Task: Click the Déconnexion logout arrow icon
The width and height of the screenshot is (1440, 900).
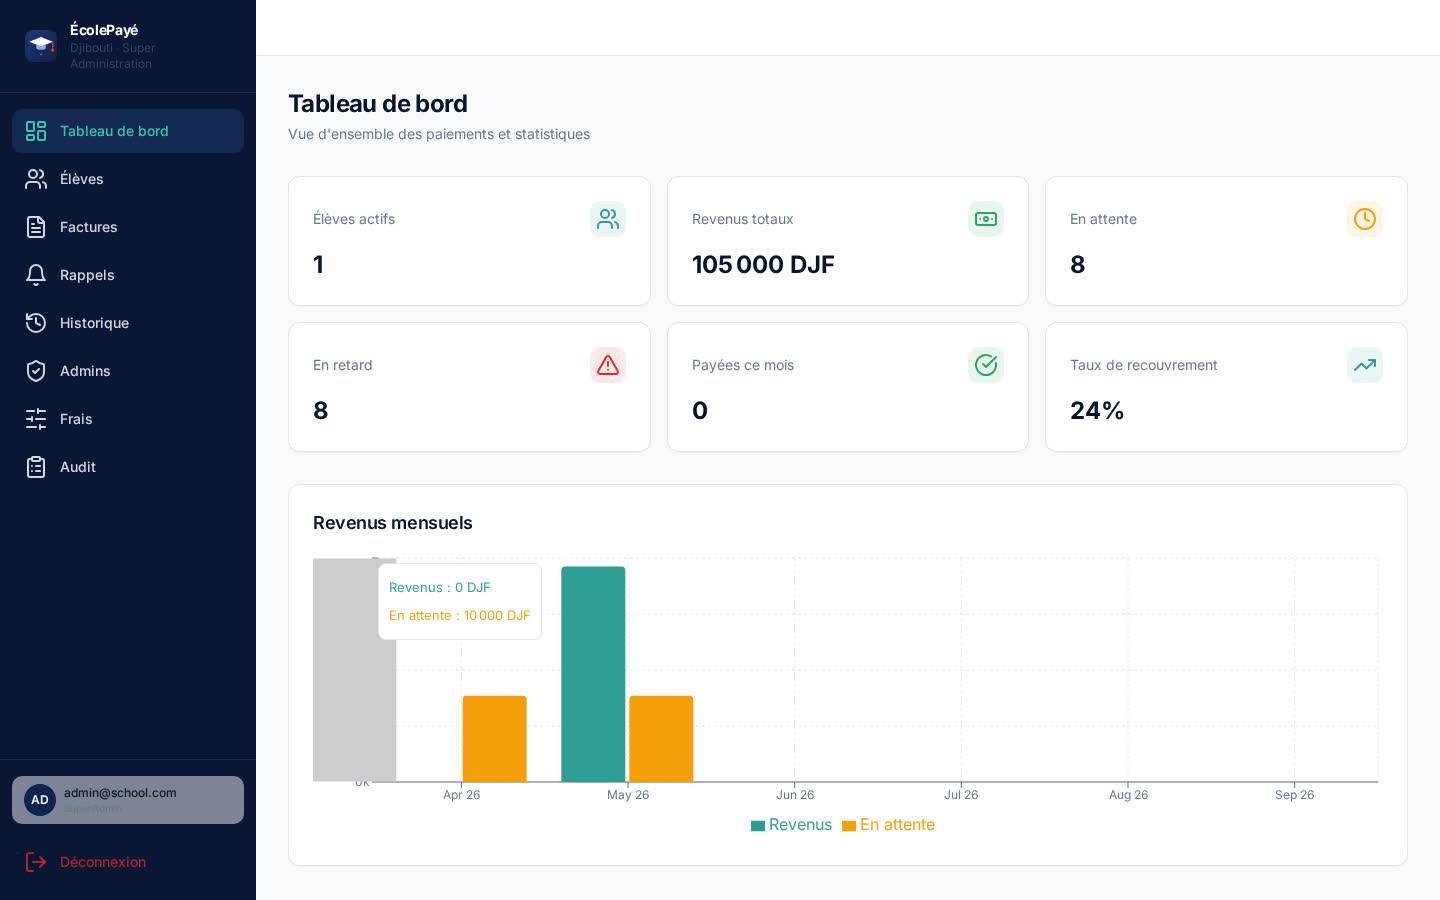Action: click(36, 862)
